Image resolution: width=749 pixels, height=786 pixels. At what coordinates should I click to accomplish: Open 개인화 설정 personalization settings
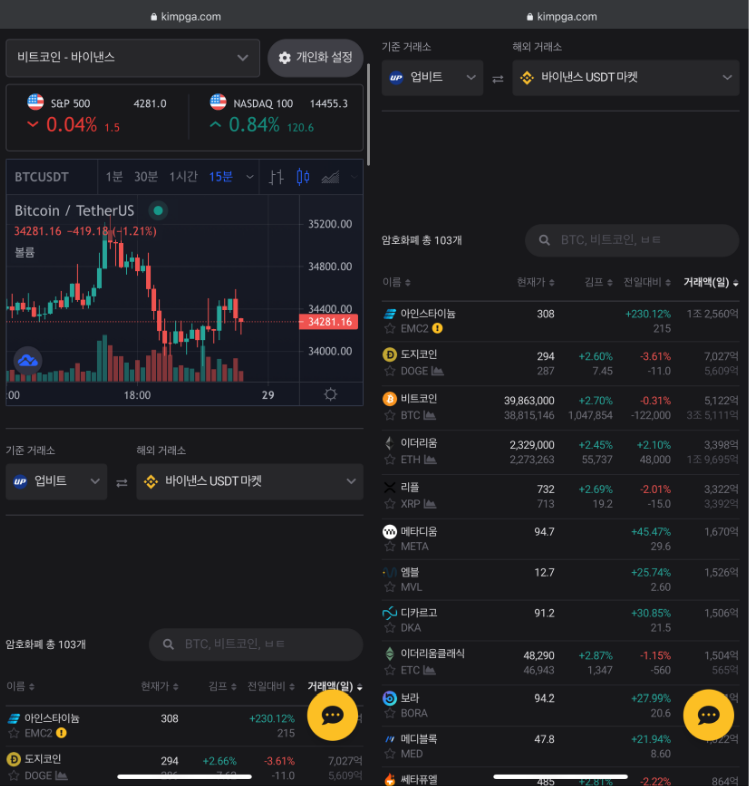click(315, 58)
